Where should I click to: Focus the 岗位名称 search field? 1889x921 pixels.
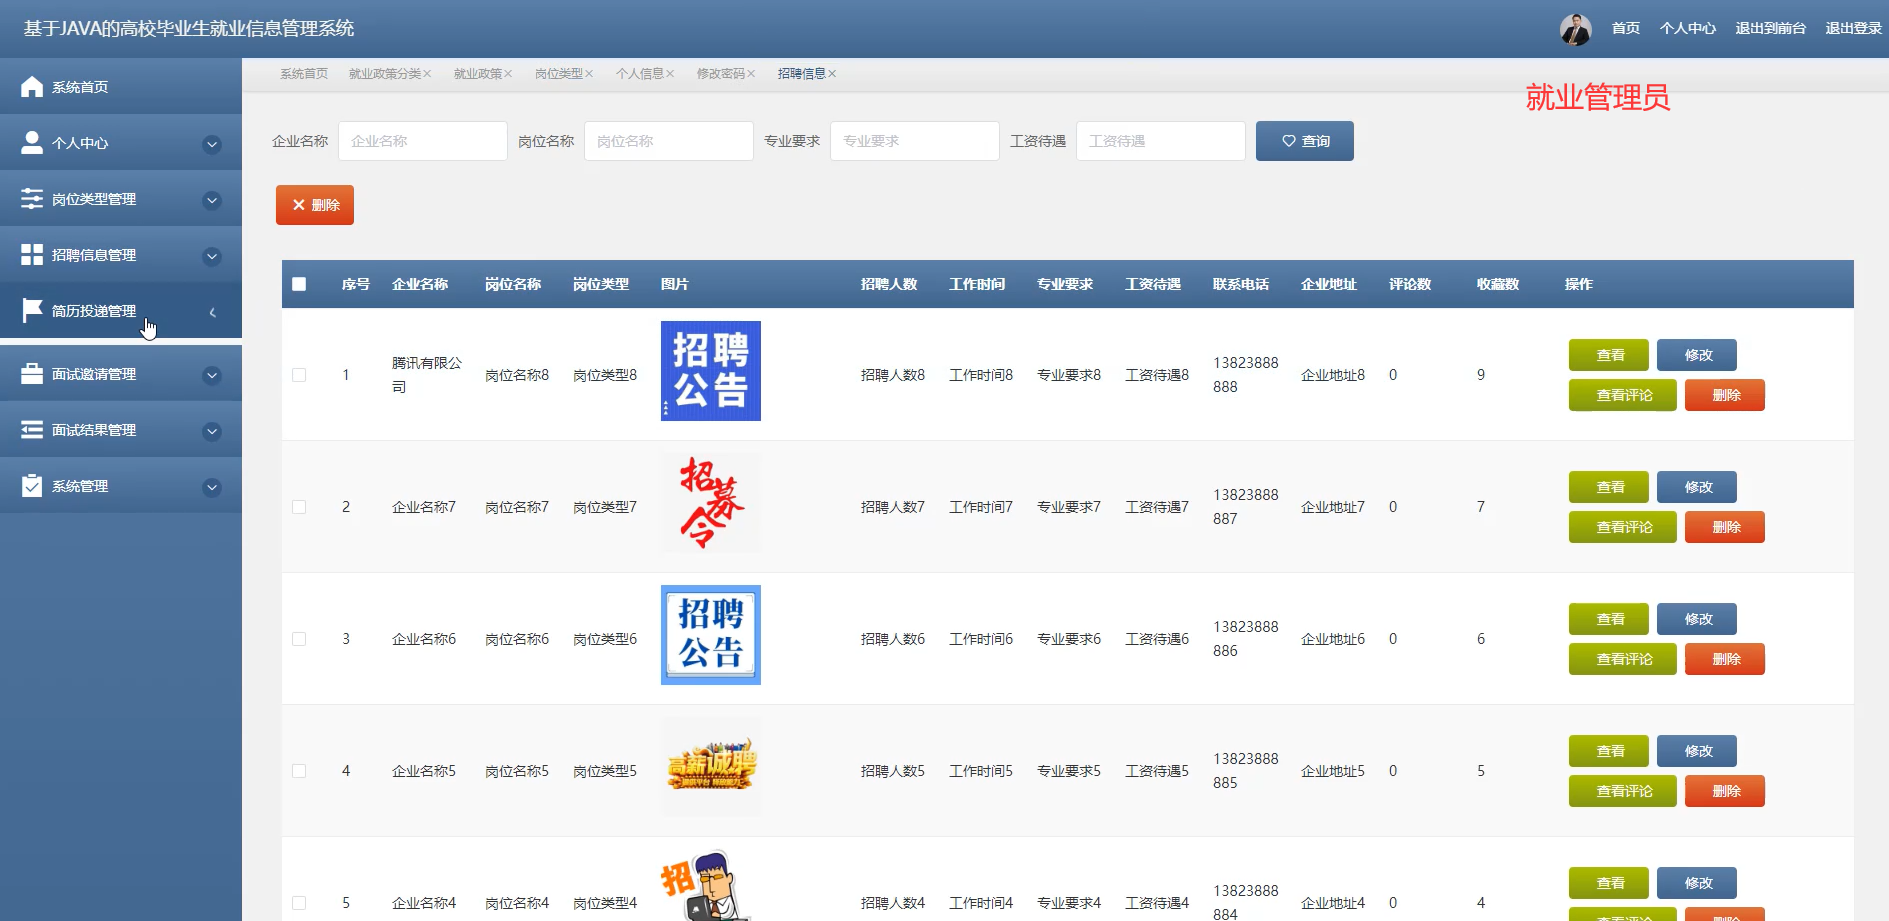point(669,141)
